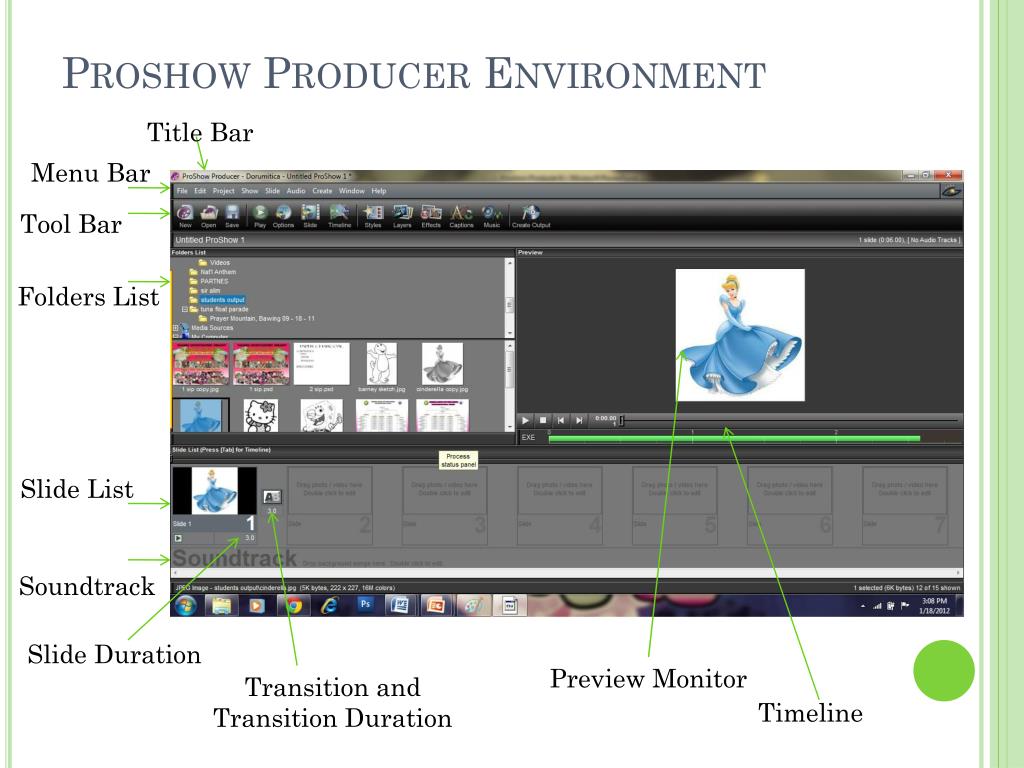Select the SpongeBob sketch thumbnail
Viewport: 1024px width, 768px height.
[x=321, y=415]
